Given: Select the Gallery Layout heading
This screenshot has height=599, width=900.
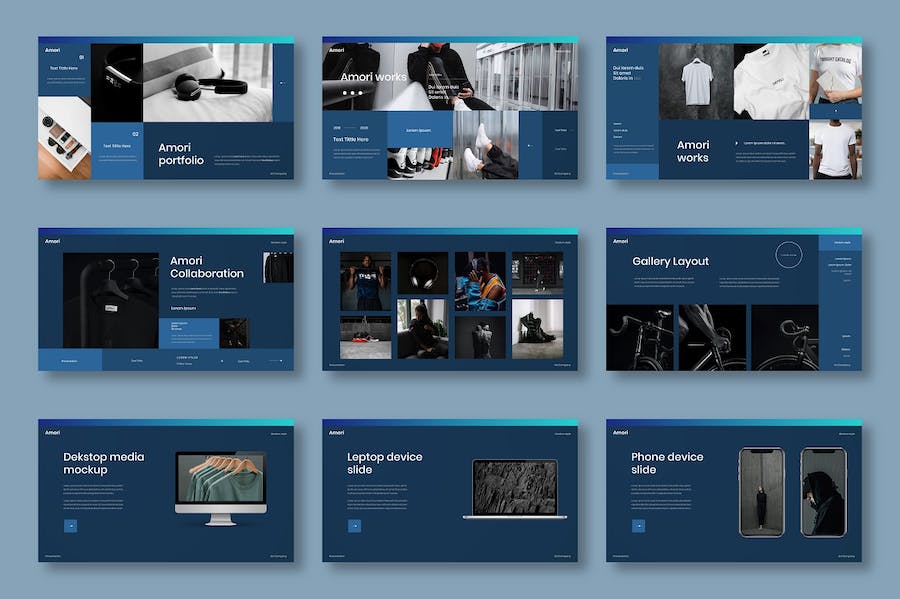Looking at the screenshot, I should point(670,261).
